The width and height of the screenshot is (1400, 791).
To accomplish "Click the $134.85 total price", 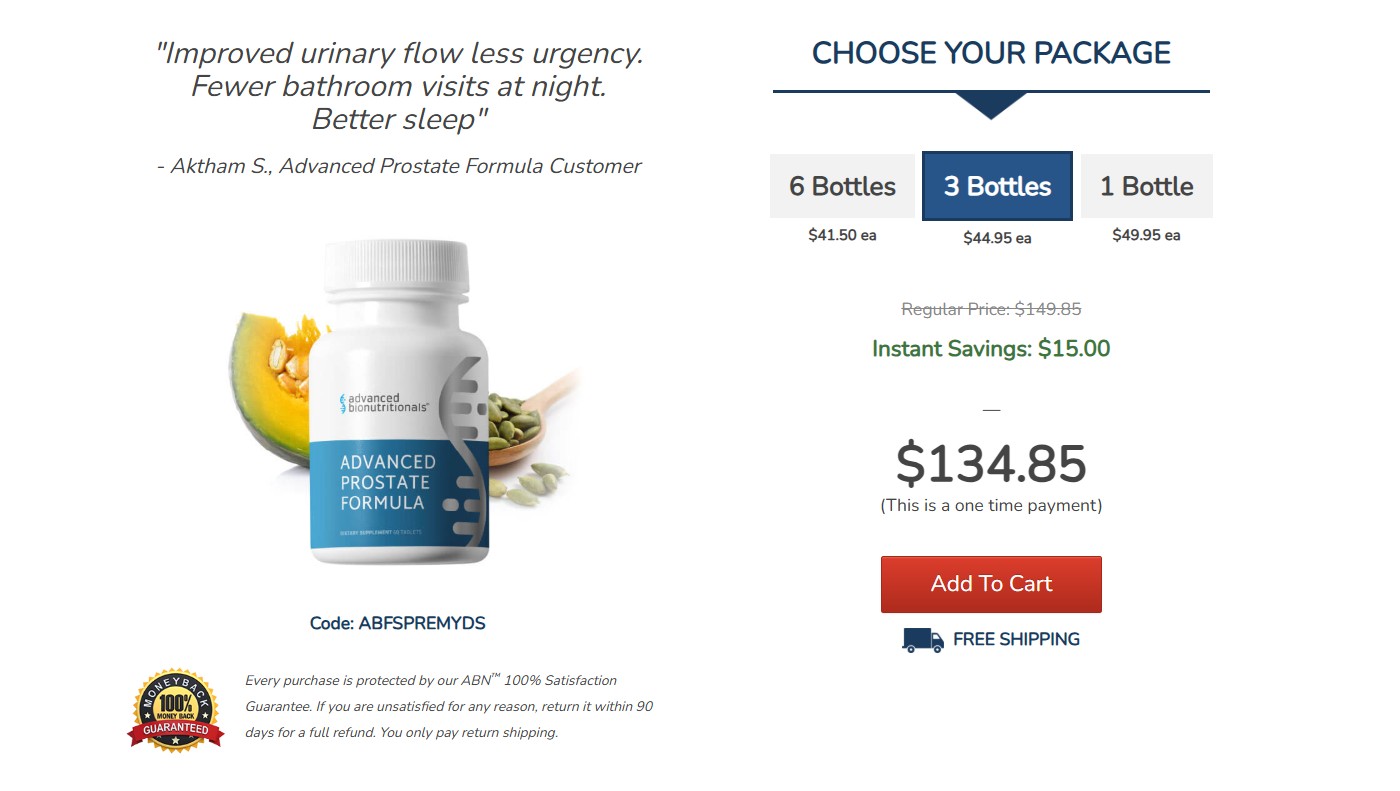I will (x=991, y=464).
